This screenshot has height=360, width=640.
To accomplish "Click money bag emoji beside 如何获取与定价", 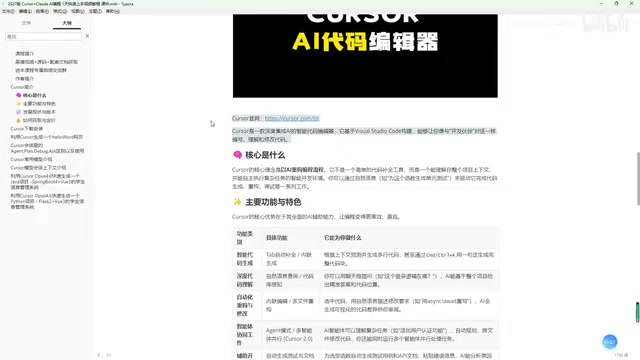I will pyautogui.click(x=18, y=120).
